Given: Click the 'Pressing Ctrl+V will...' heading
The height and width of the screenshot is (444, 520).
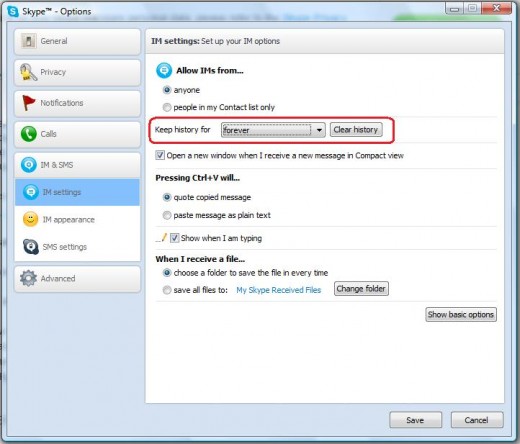Looking at the screenshot, I should [x=198, y=178].
